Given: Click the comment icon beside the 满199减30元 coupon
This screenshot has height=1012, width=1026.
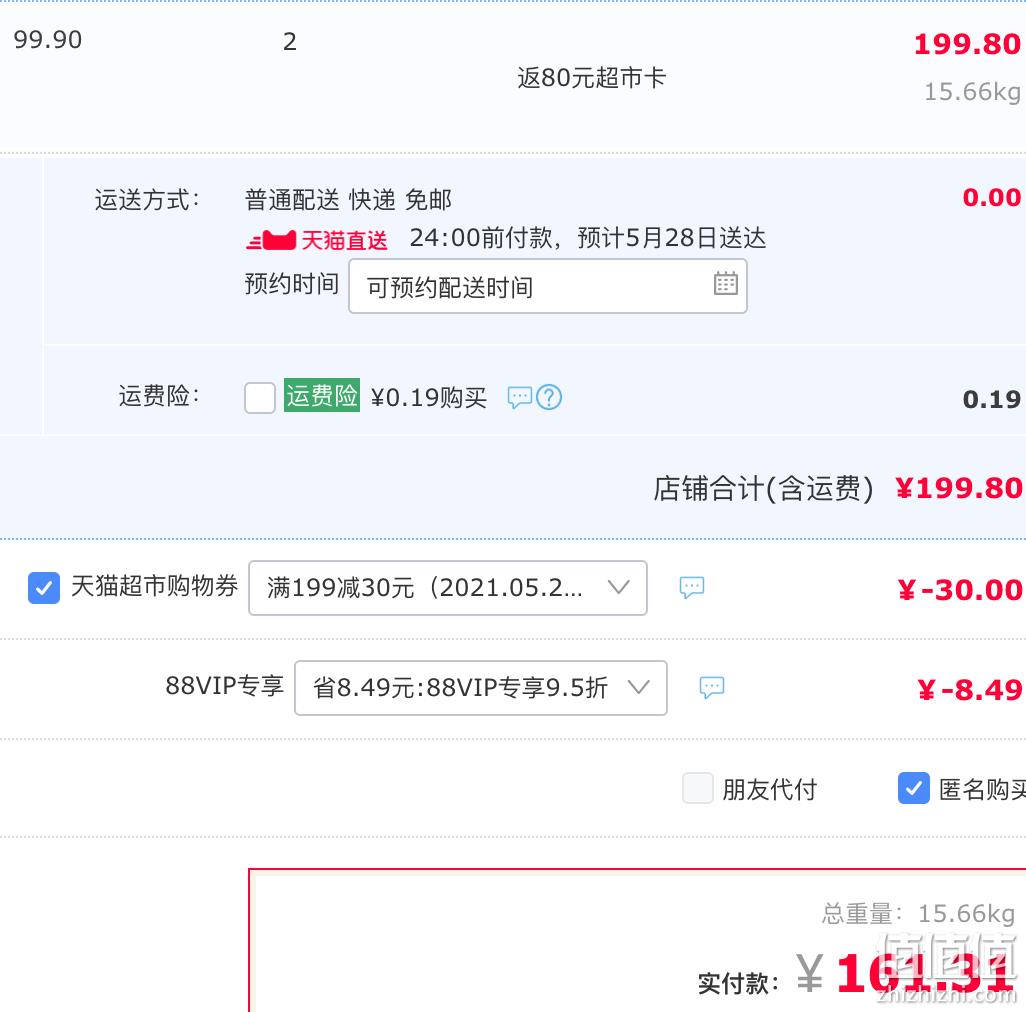Looking at the screenshot, I should [x=692, y=587].
